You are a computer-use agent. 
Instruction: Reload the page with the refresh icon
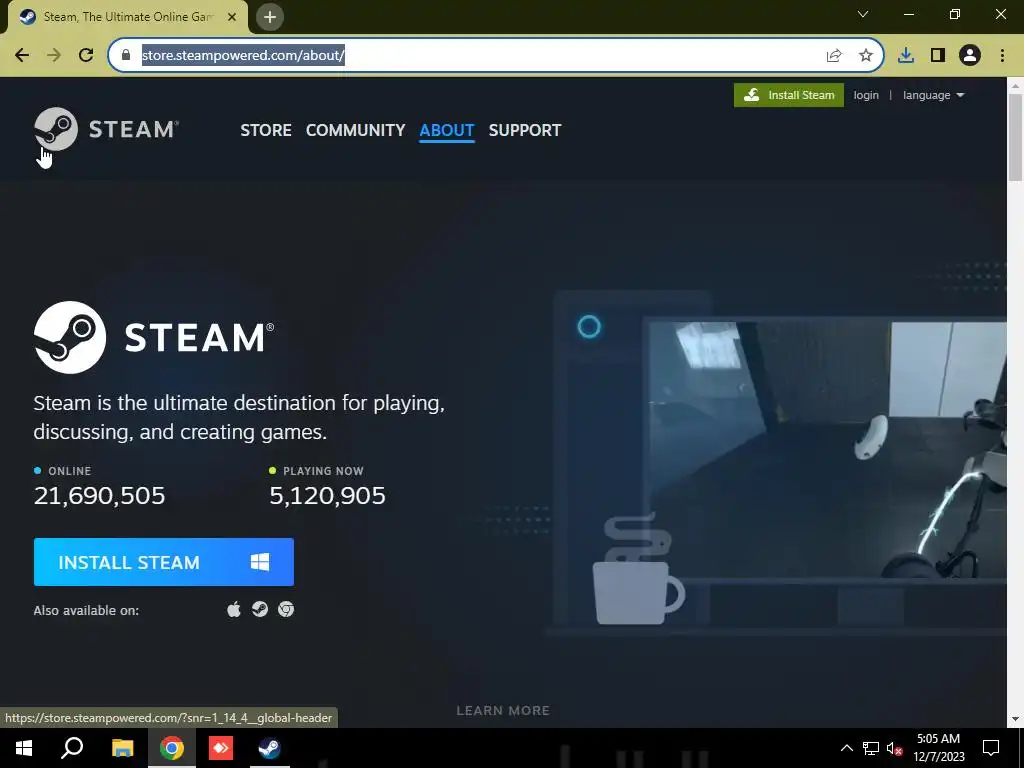[x=86, y=56]
